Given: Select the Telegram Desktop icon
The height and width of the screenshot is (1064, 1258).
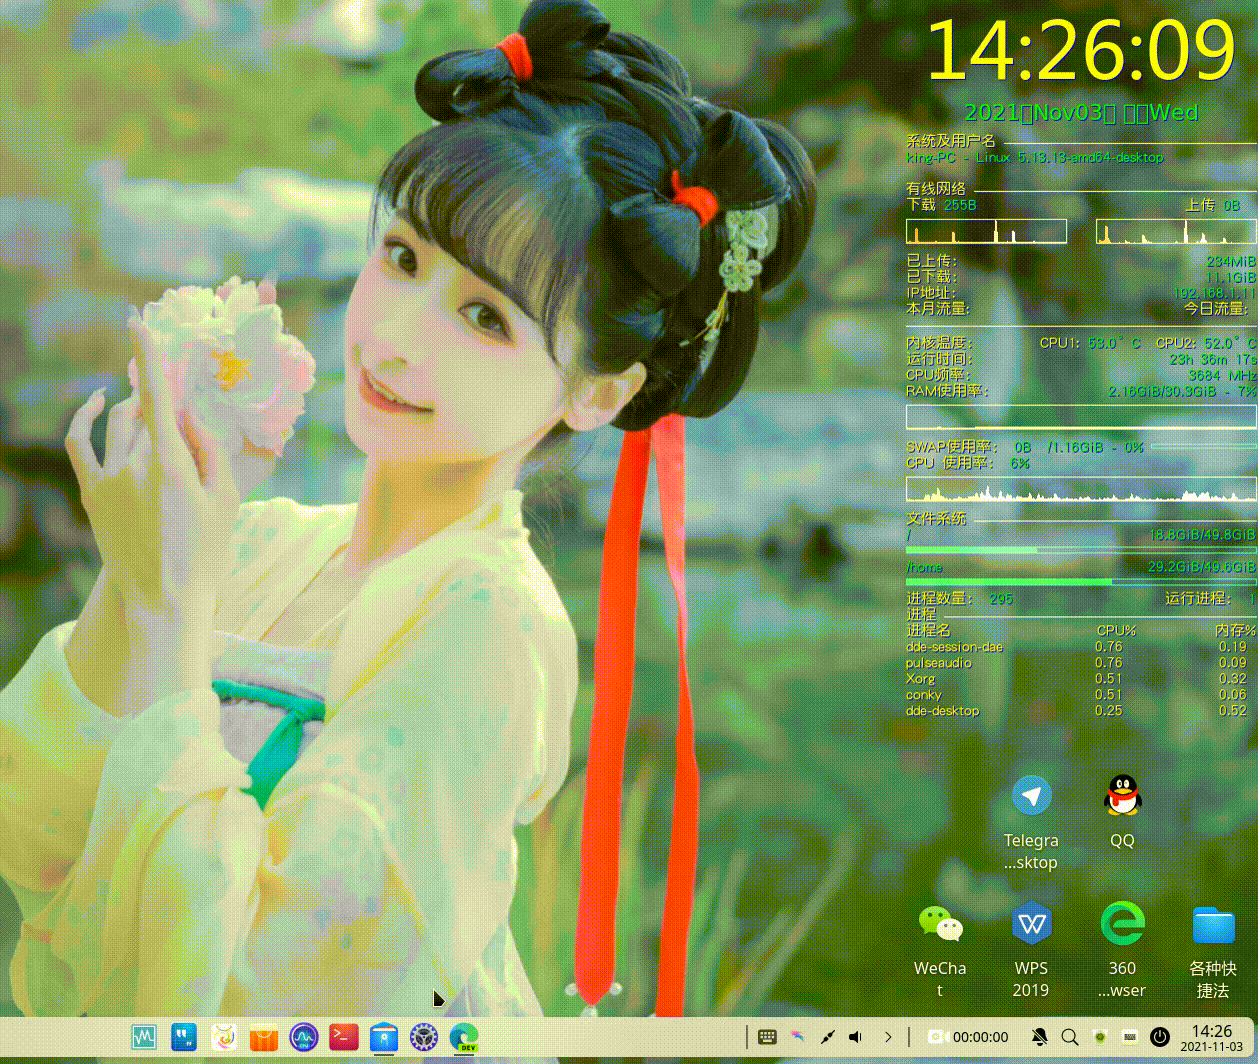Looking at the screenshot, I should click(1031, 822).
